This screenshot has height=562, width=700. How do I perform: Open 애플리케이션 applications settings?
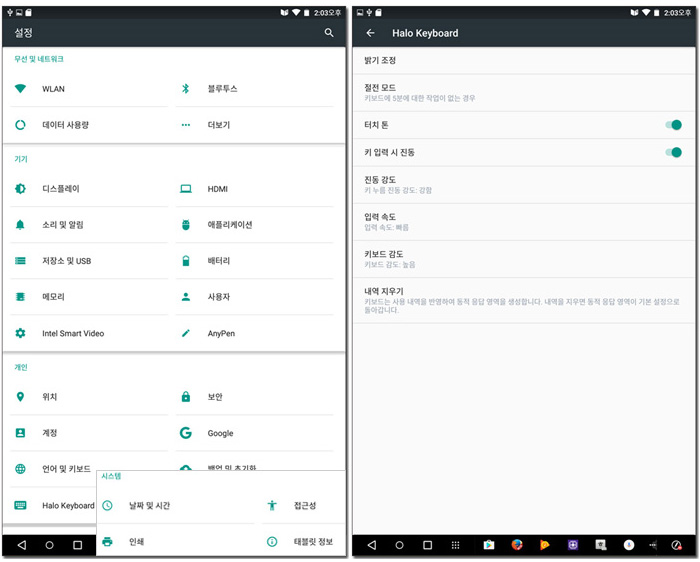[x=254, y=225]
